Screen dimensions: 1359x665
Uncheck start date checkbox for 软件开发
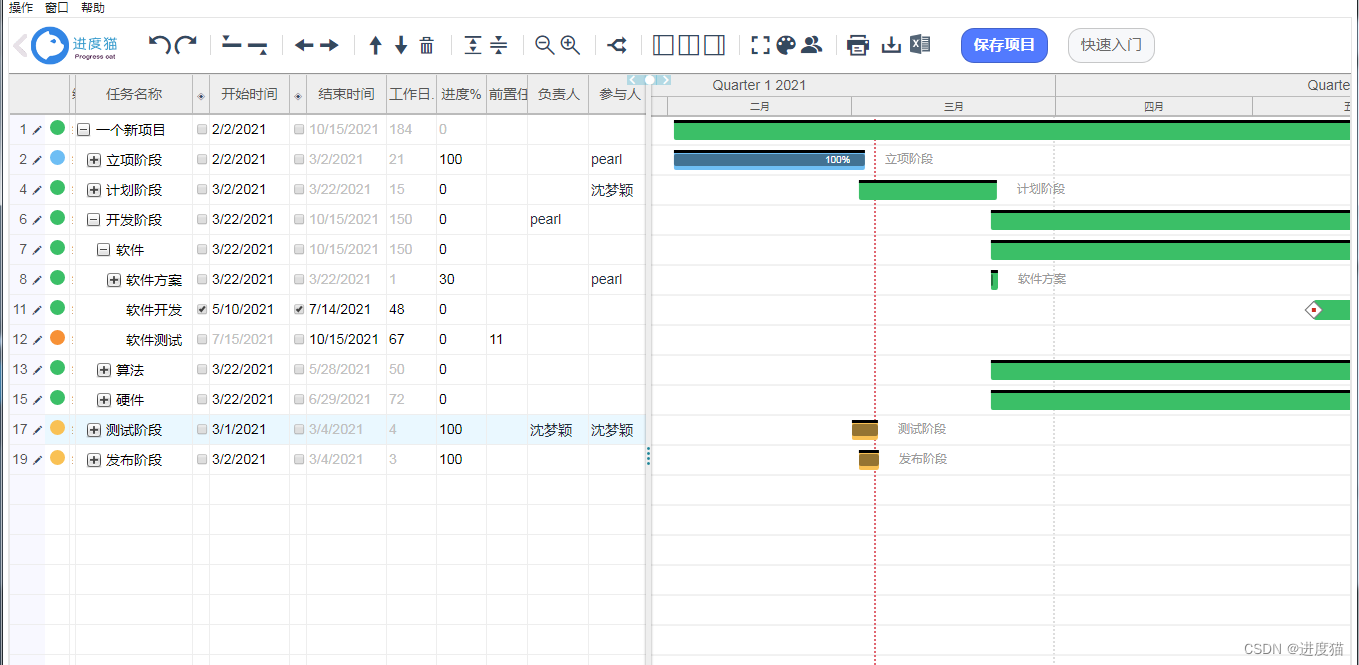click(x=202, y=310)
